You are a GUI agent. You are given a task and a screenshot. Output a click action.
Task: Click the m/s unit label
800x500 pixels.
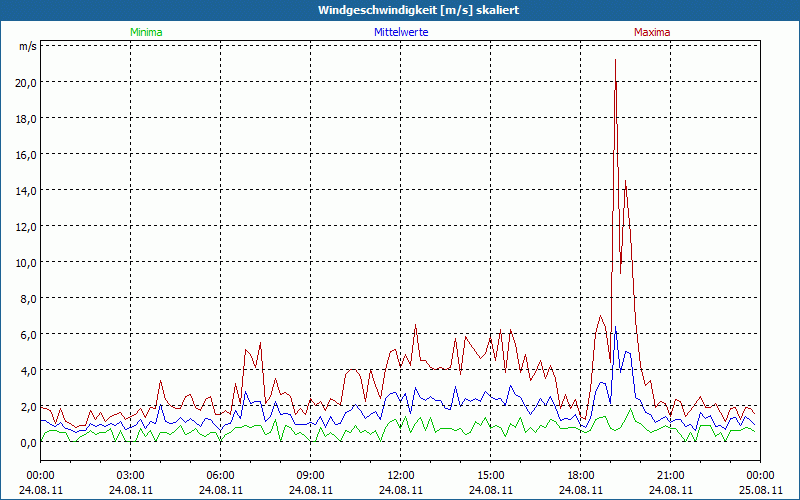(28, 46)
